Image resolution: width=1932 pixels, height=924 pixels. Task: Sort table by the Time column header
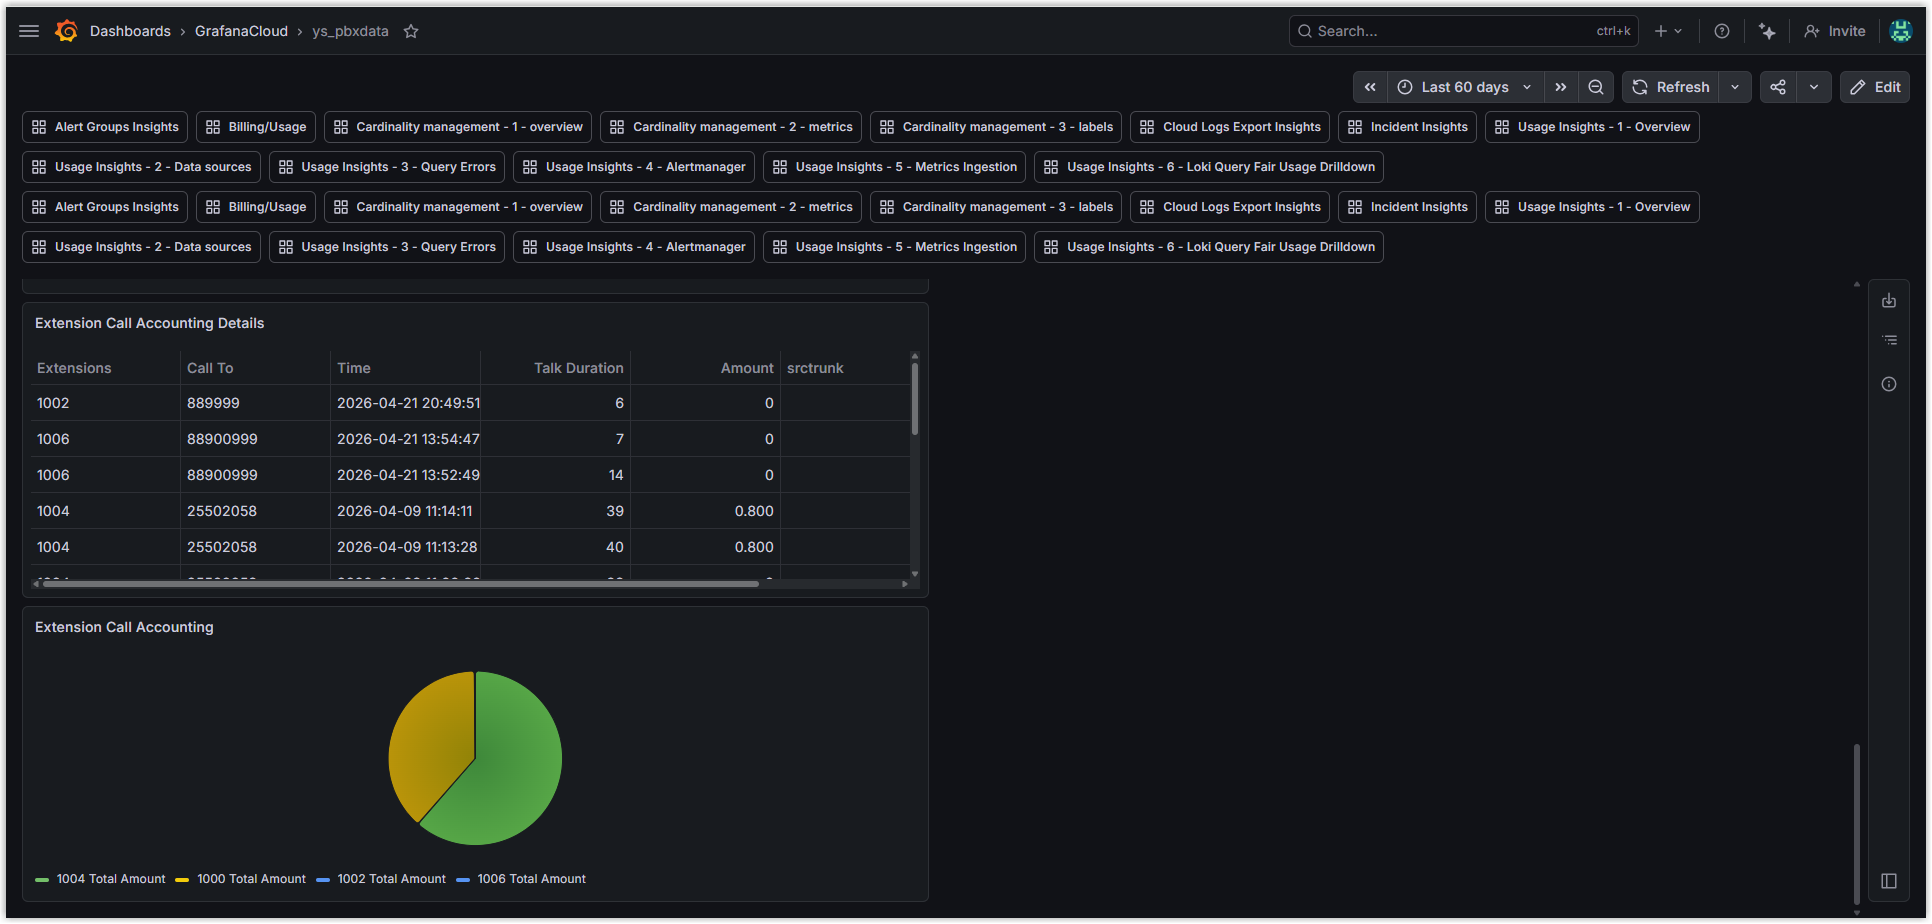click(x=354, y=368)
